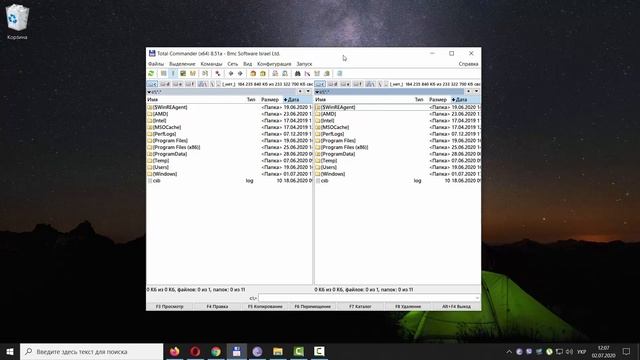Viewport: 640px width, 360px height.
Task: Click the Back arrow toolbar icon
Action: click(231, 73)
